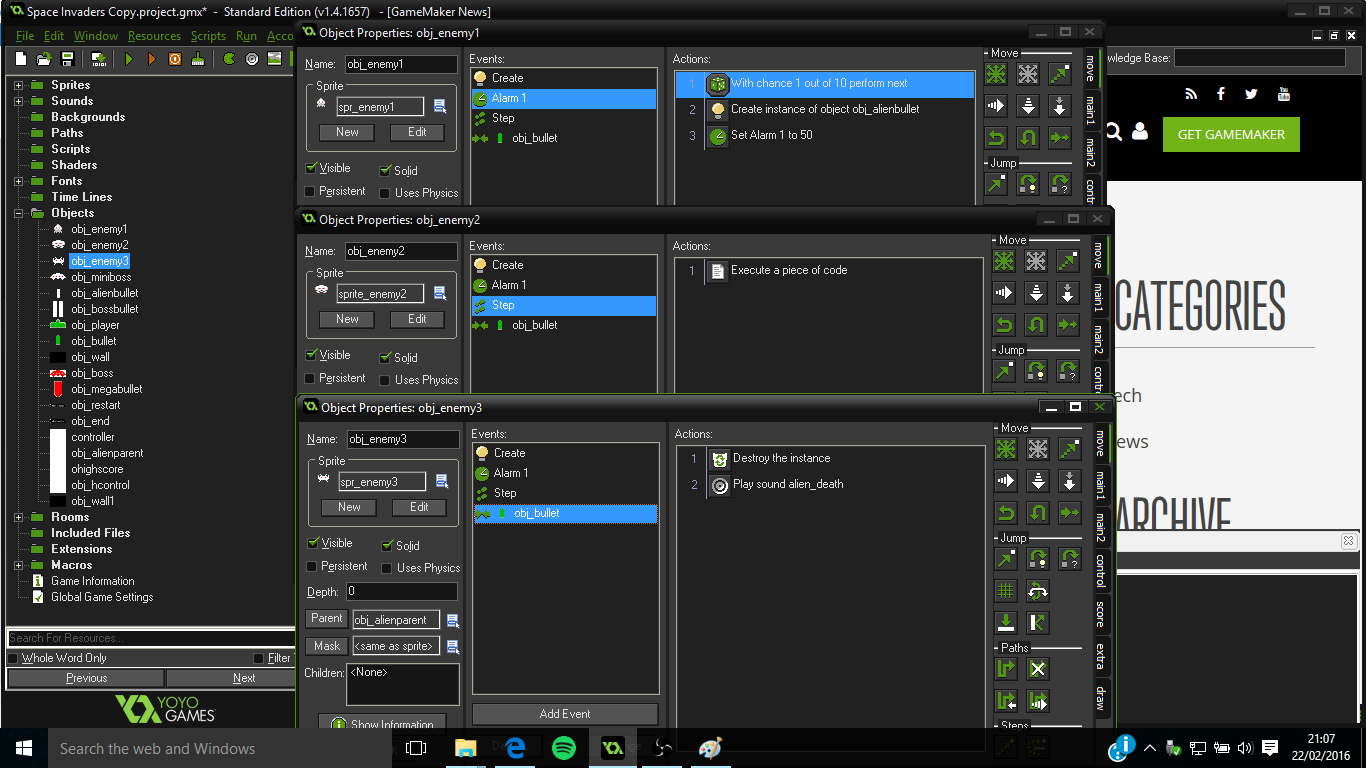The image size is (1366, 768).
Task: Open Spotify from the taskbar
Action: point(564,748)
